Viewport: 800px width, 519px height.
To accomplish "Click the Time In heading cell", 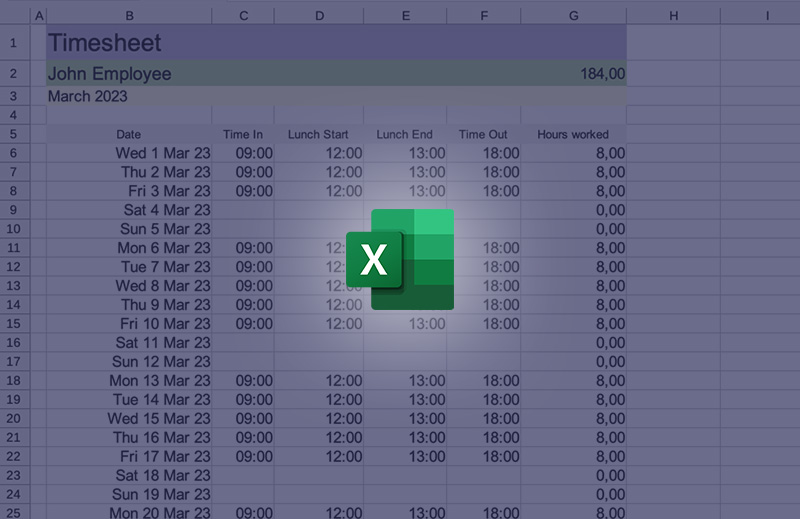I will 243,134.
